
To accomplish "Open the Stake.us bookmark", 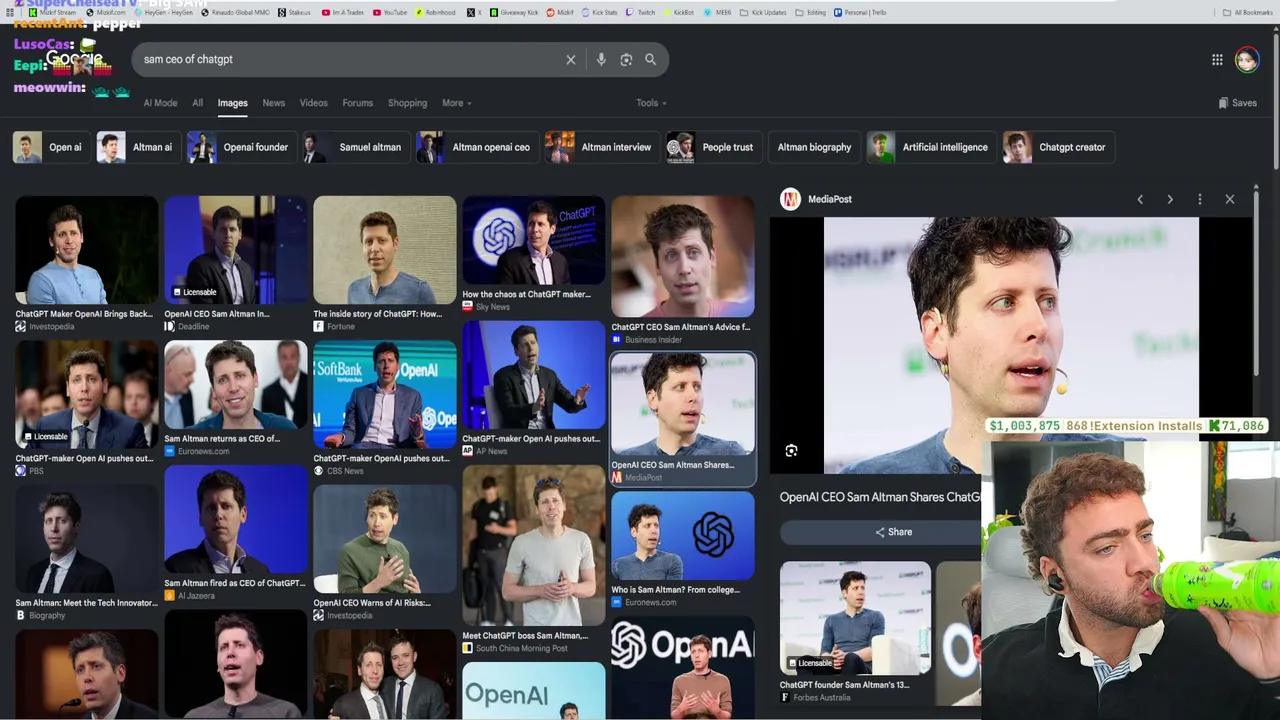I will (294, 13).
